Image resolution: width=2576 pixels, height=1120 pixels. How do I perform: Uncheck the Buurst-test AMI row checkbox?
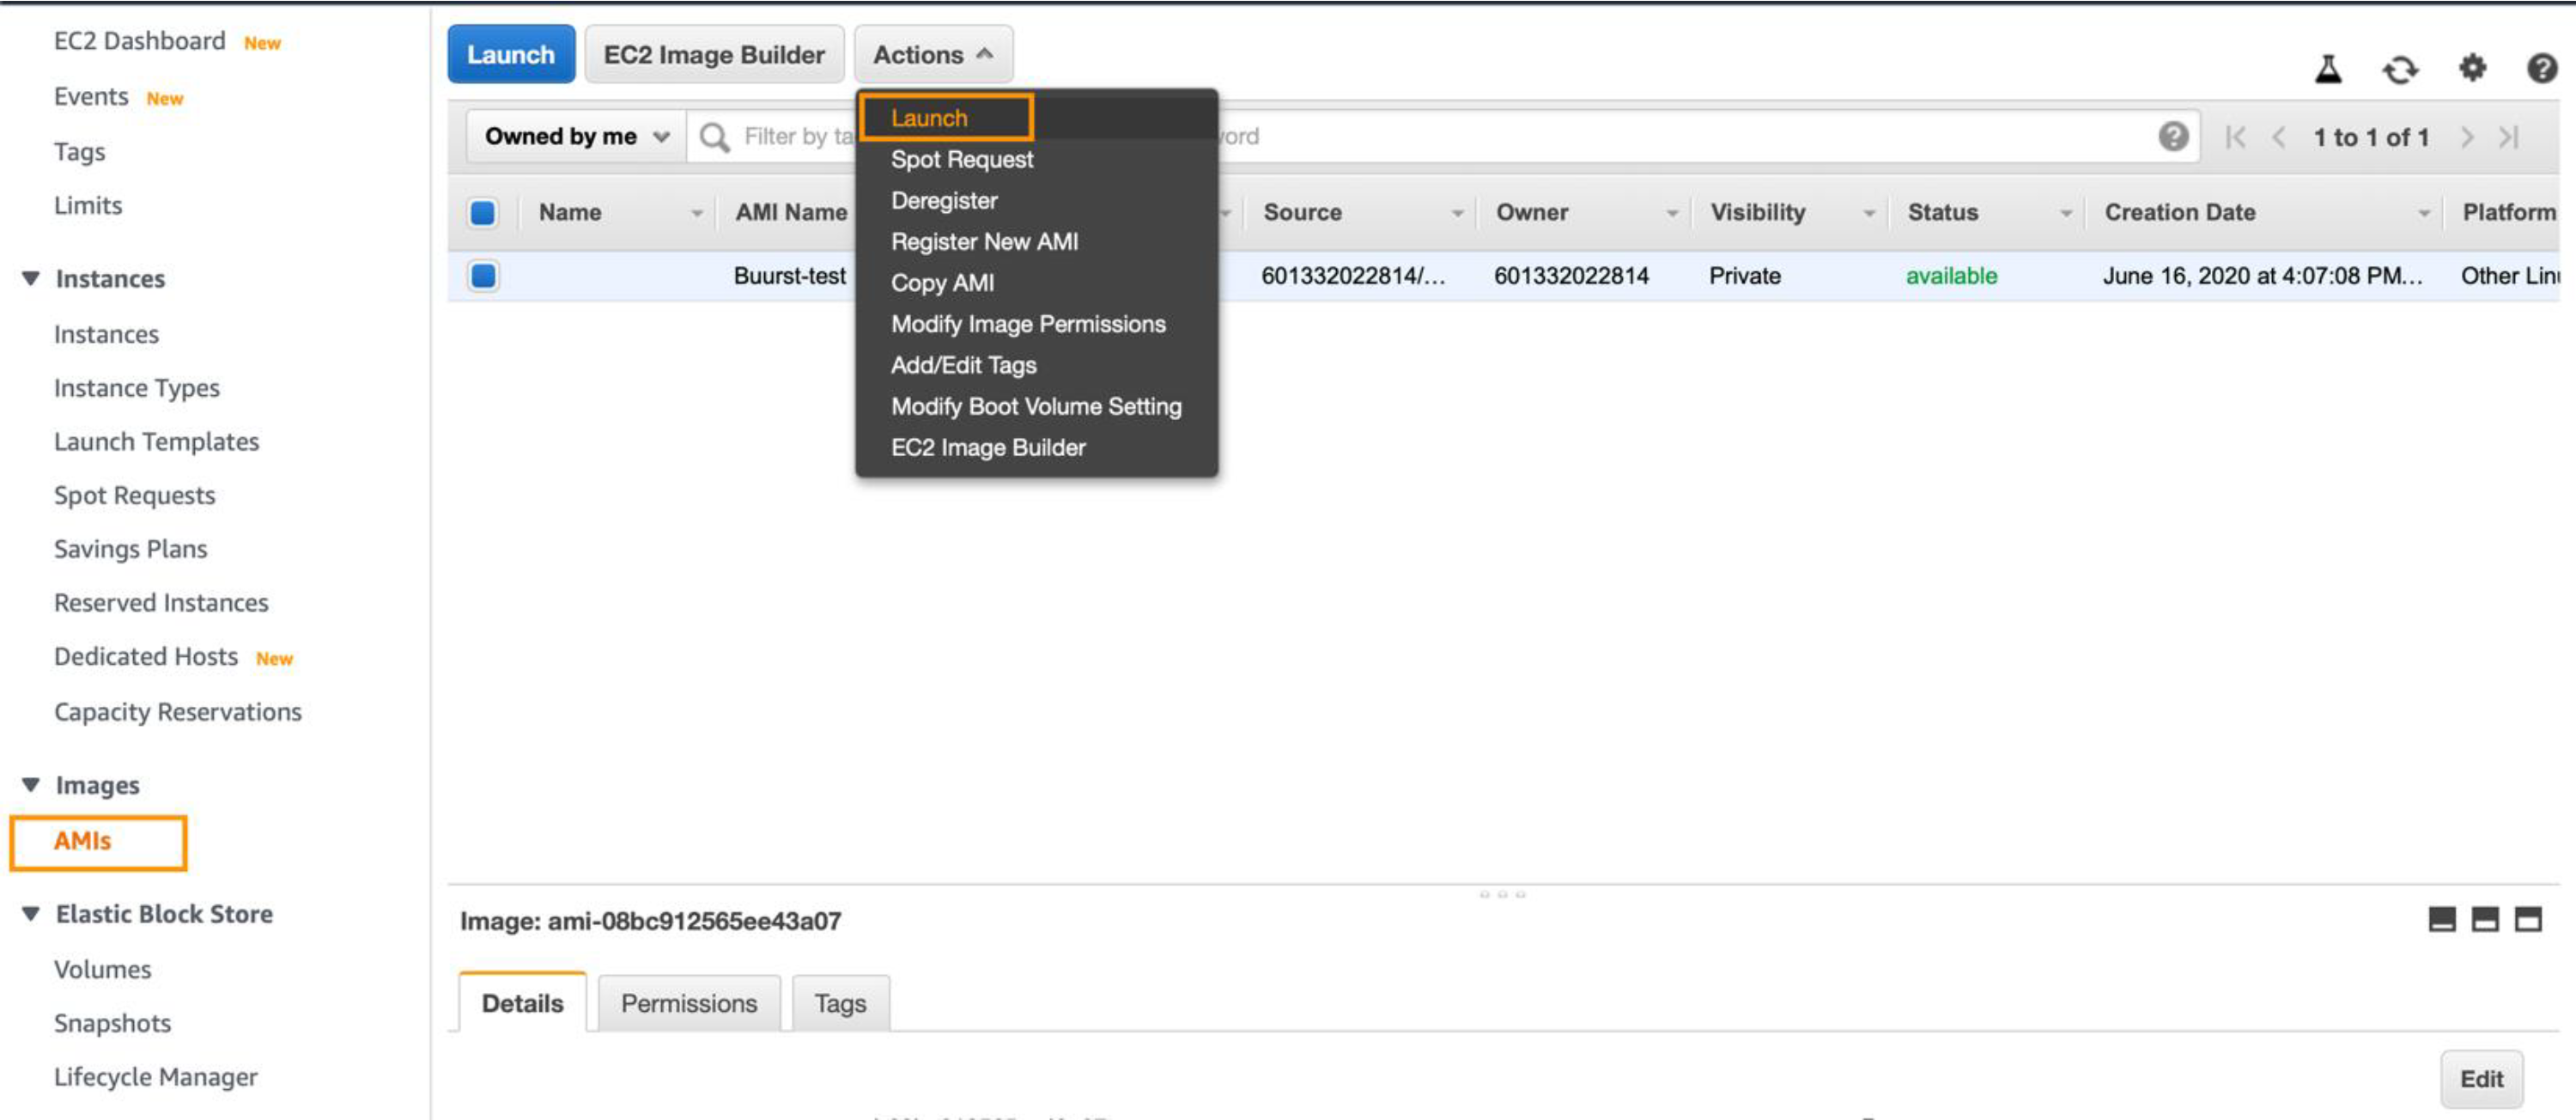pyautogui.click(x=483, y=275)
